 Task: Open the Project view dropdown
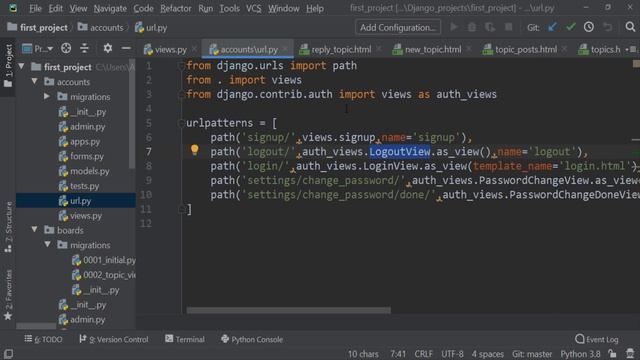(x=38, y=49)
